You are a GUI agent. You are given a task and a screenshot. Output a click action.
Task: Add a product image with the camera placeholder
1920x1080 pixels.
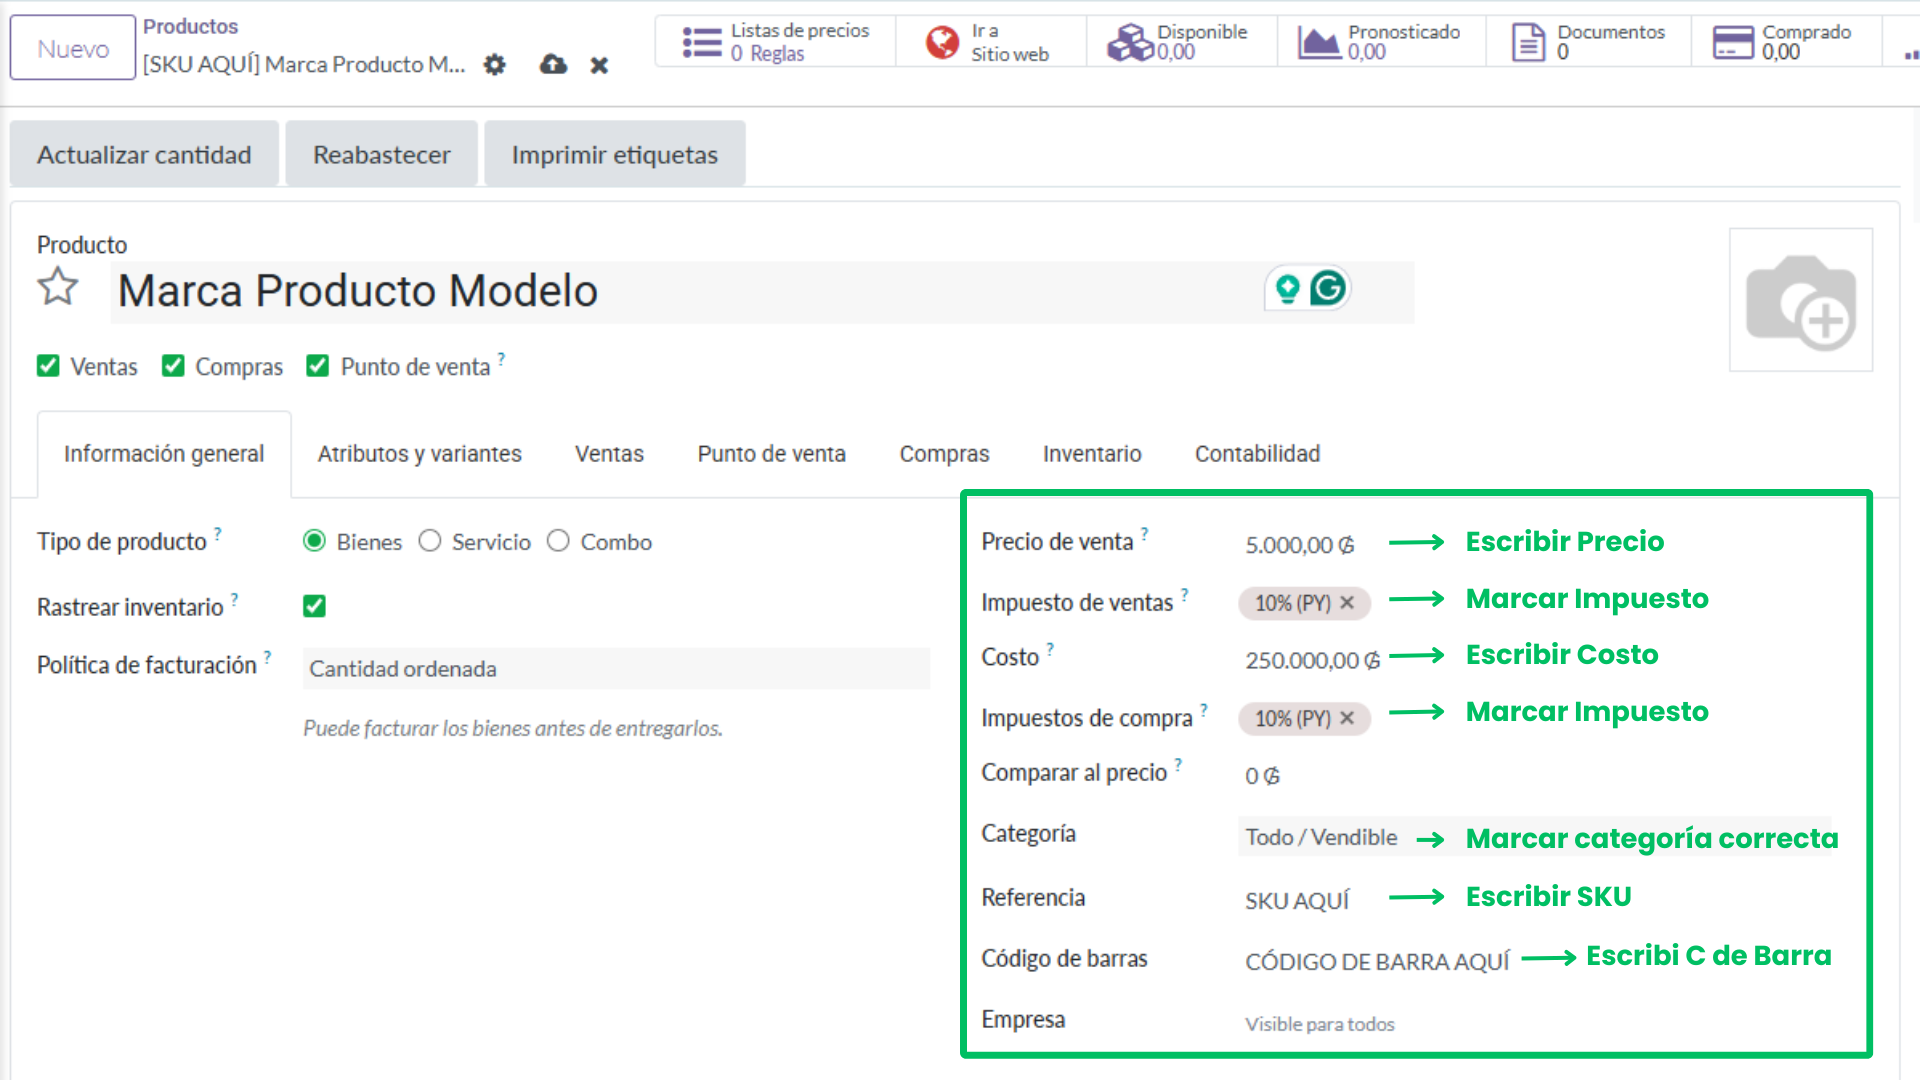coord(1800,300)
